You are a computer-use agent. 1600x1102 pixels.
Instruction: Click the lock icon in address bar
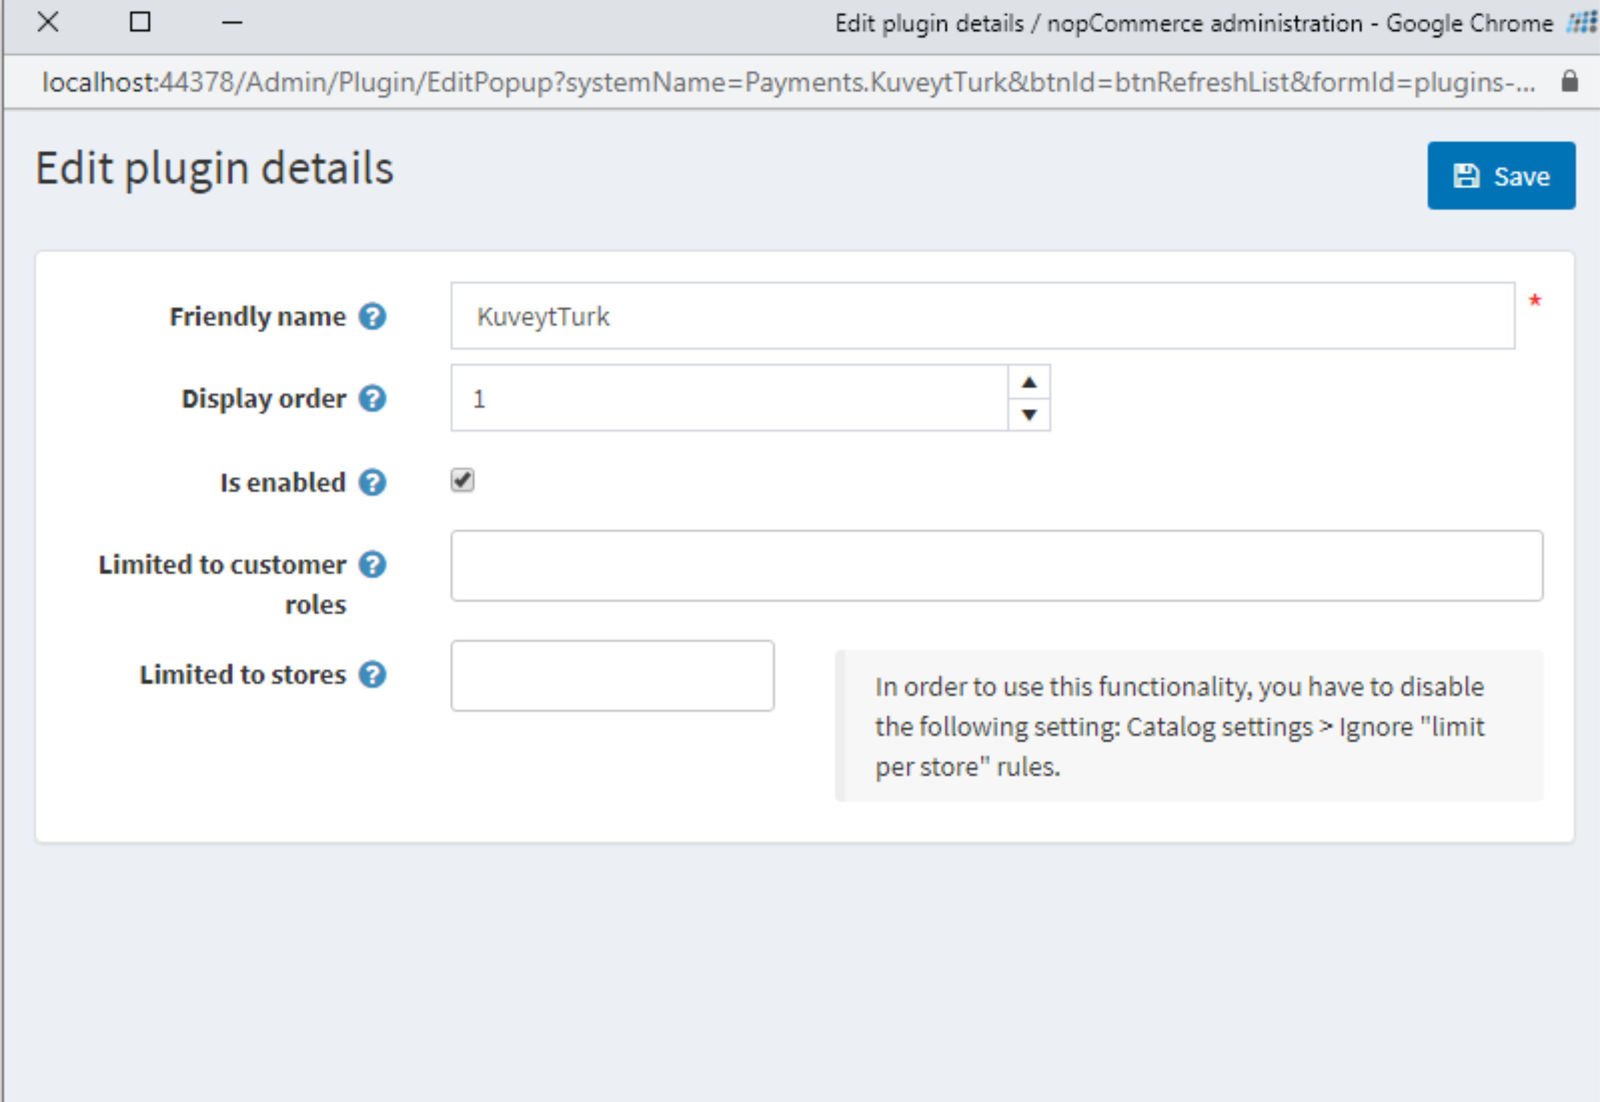coord(1570,81)
